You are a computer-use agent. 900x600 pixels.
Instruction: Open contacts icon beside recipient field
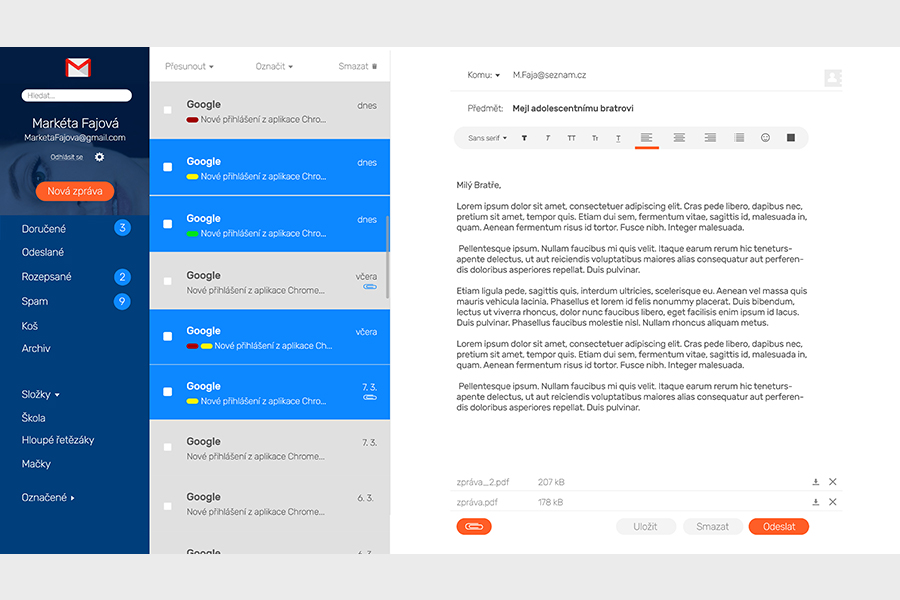click(x=832, y=77)
